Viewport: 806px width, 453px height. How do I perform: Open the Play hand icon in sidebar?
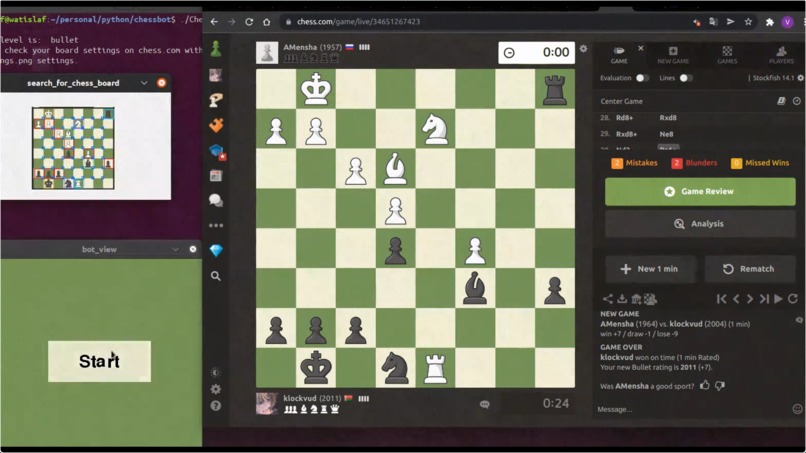pos(216,100)
